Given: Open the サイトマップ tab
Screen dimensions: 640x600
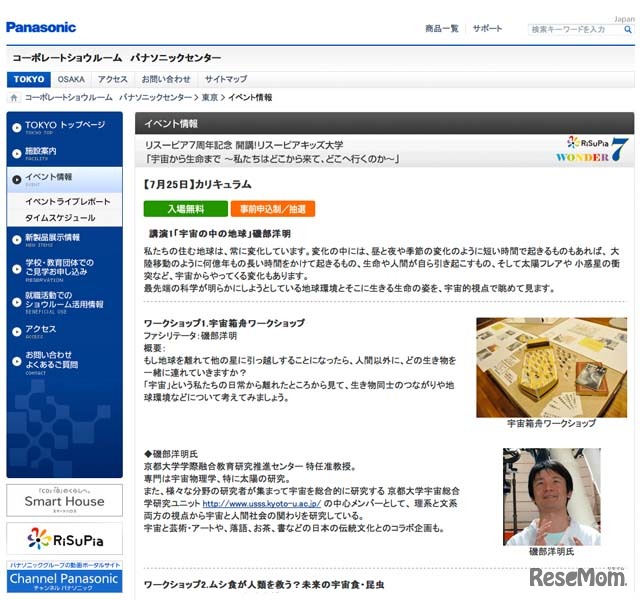Looking at the screenshot, I should pyautogui.click(x=226, y=79).
